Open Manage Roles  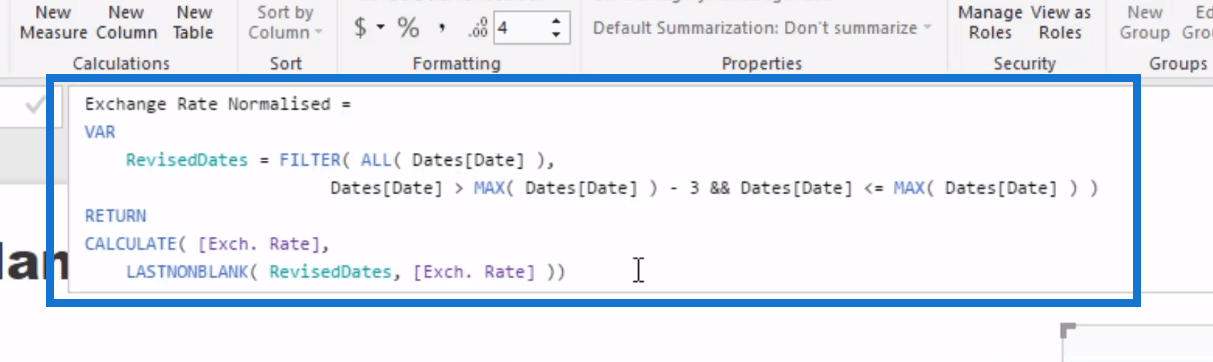[989, 22]
